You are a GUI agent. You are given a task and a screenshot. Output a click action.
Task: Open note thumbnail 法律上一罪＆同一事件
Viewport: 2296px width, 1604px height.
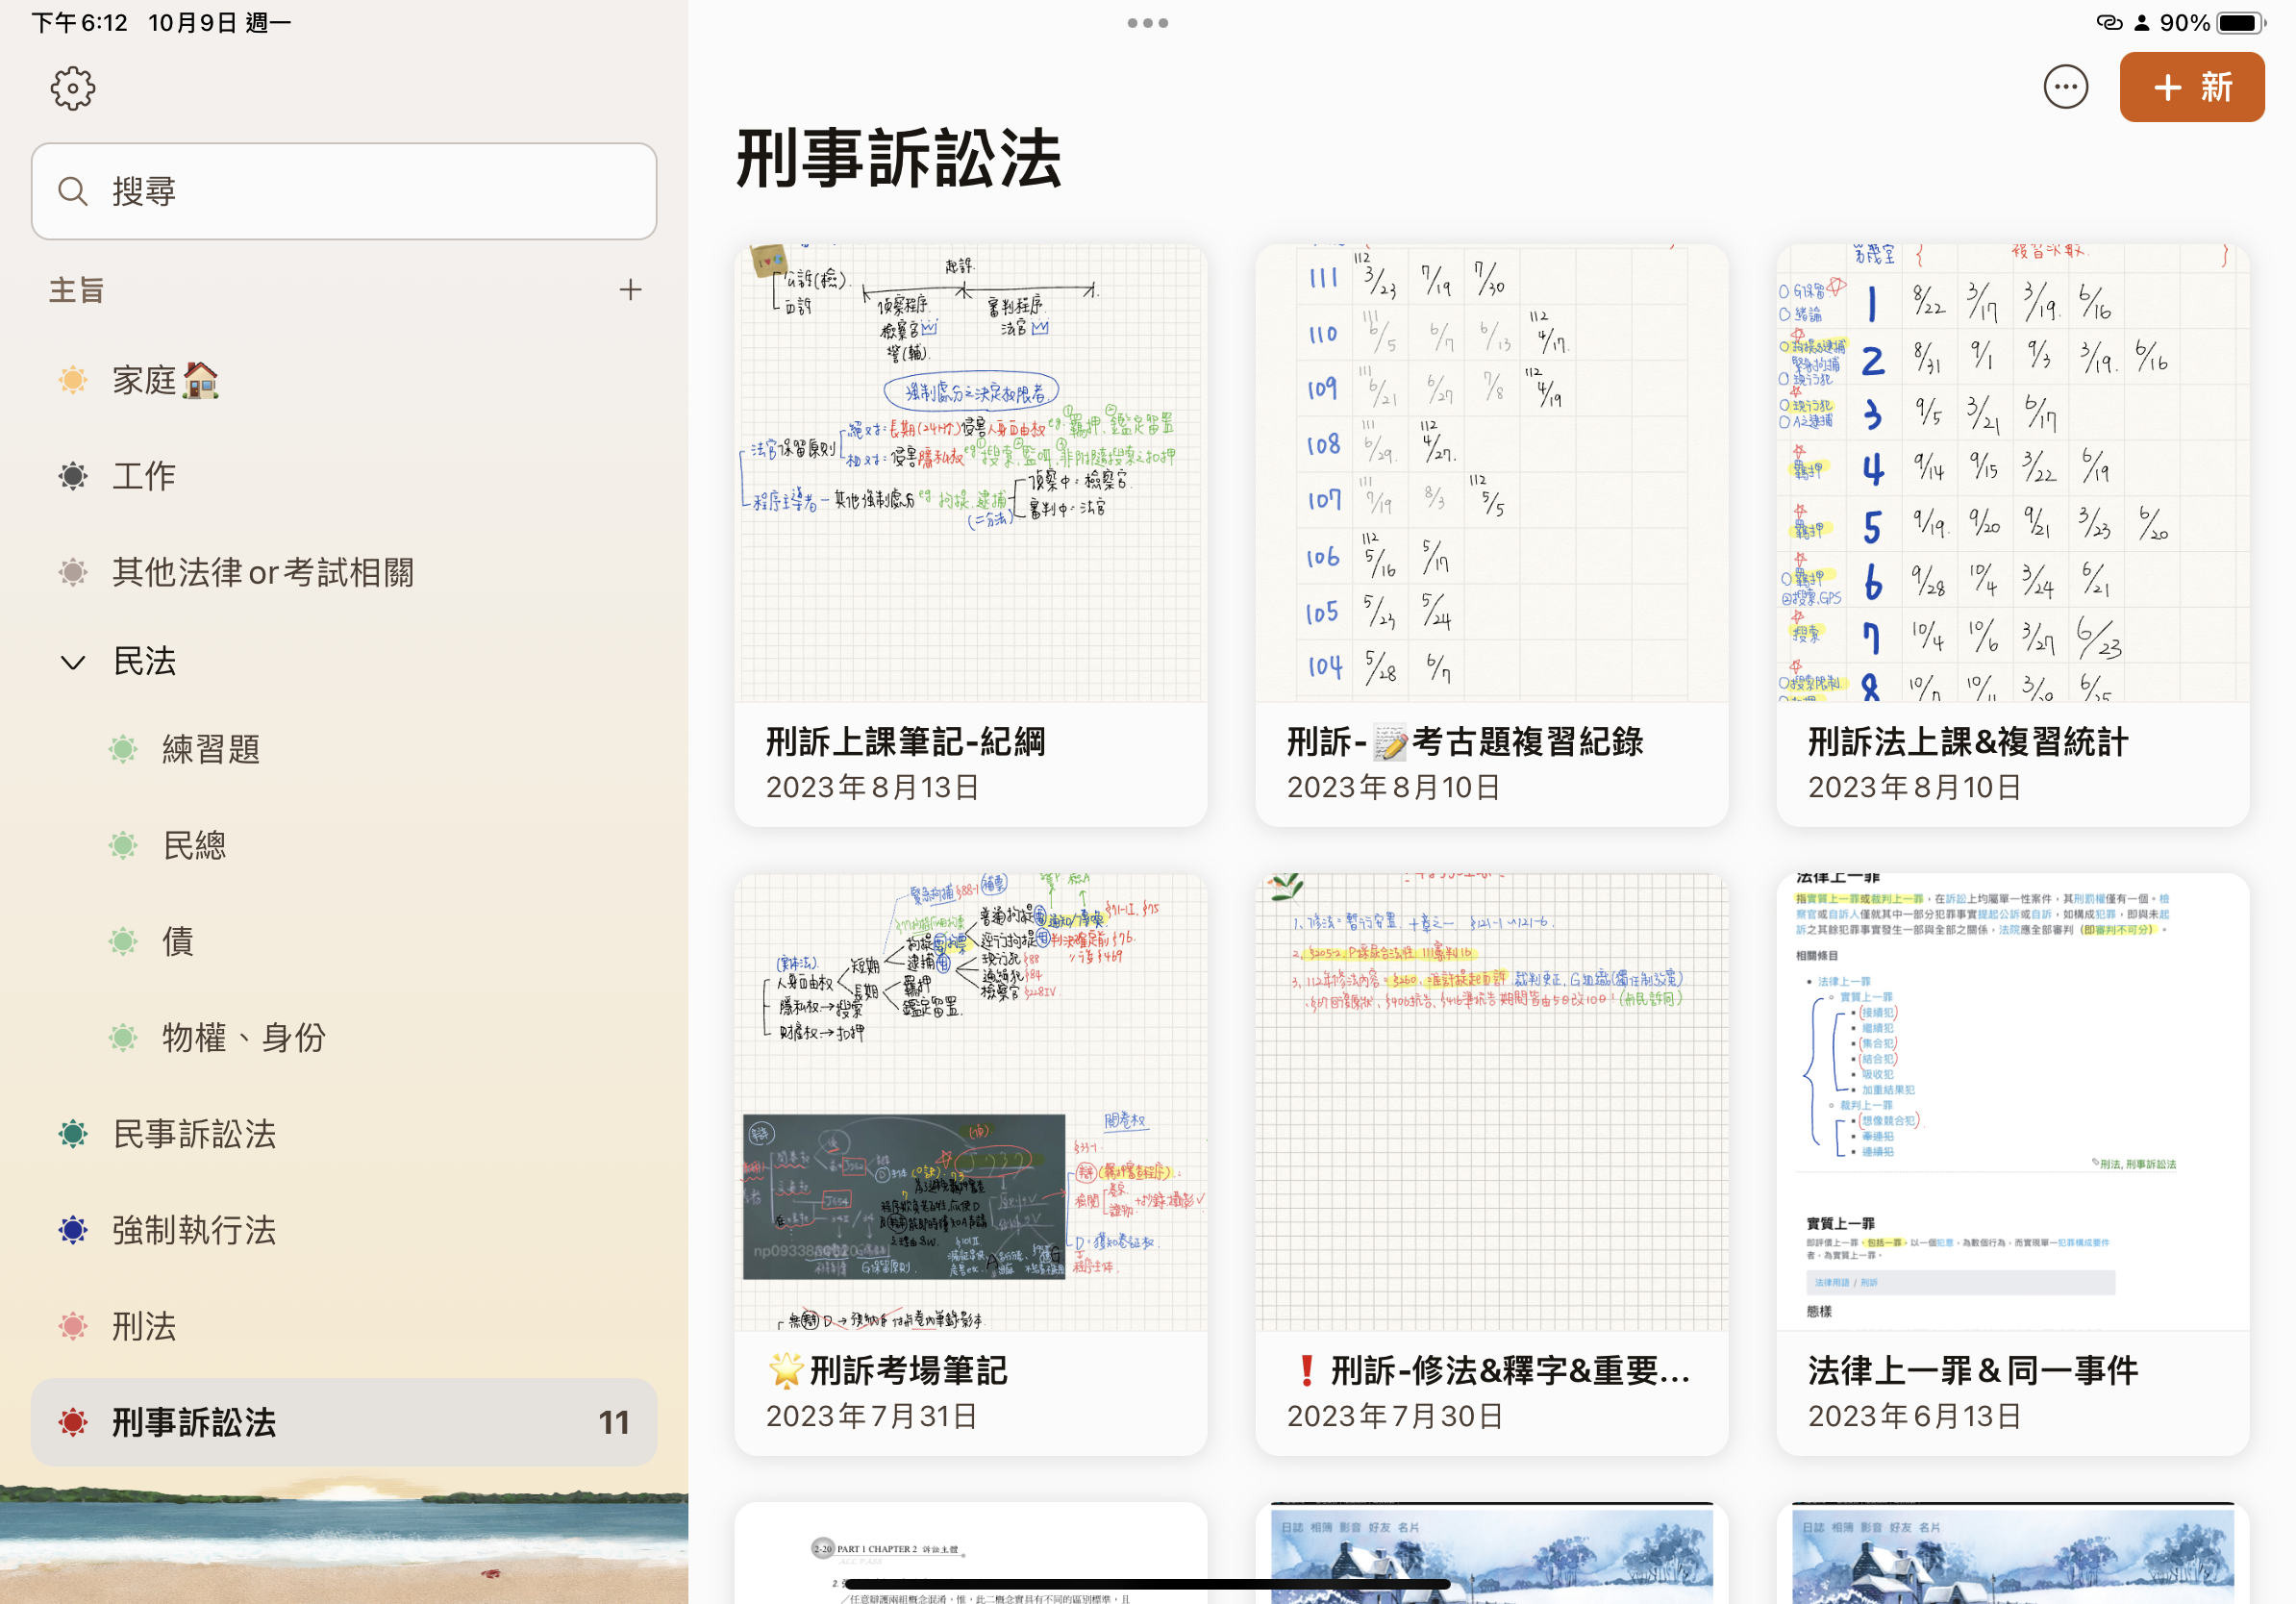click(2012, 1102)
